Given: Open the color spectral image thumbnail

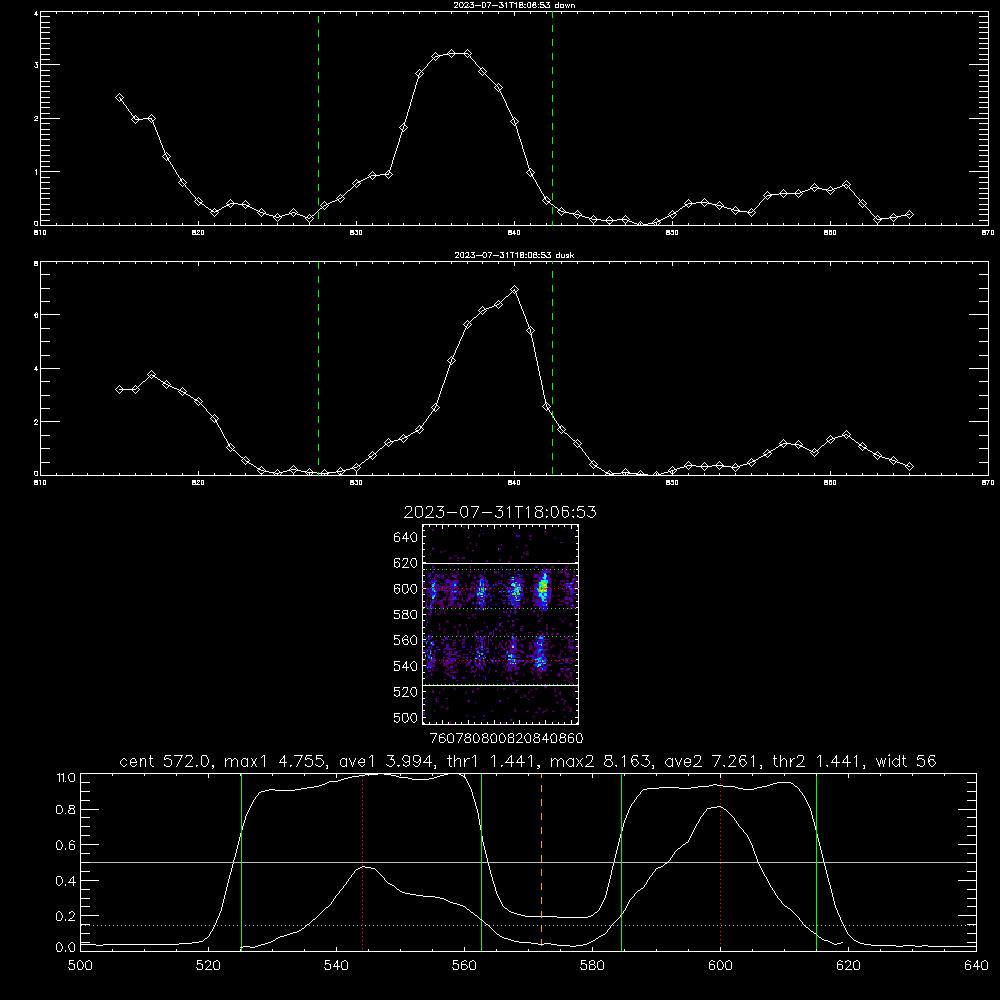Looking at the screenshot, I should click(501, 624).
